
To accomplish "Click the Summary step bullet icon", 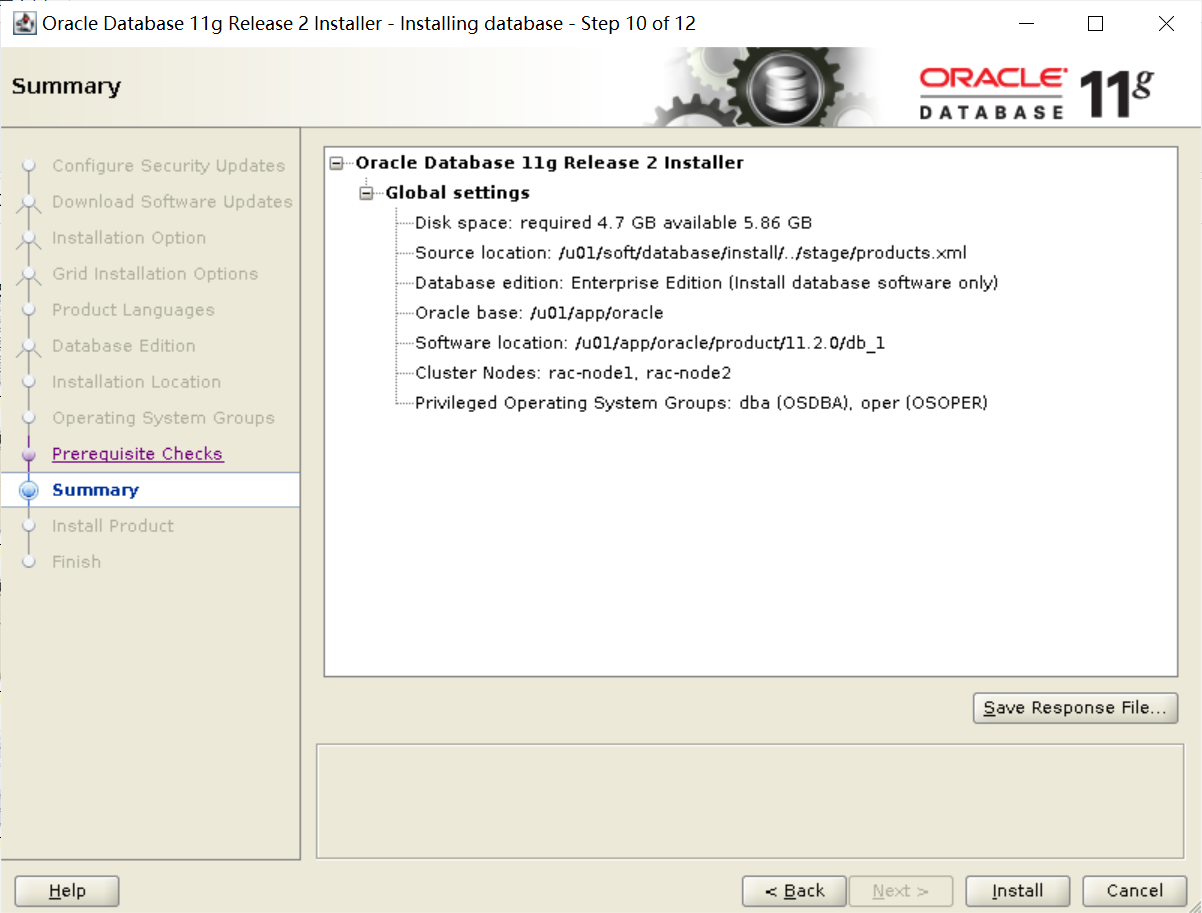I will coord(29,490).
